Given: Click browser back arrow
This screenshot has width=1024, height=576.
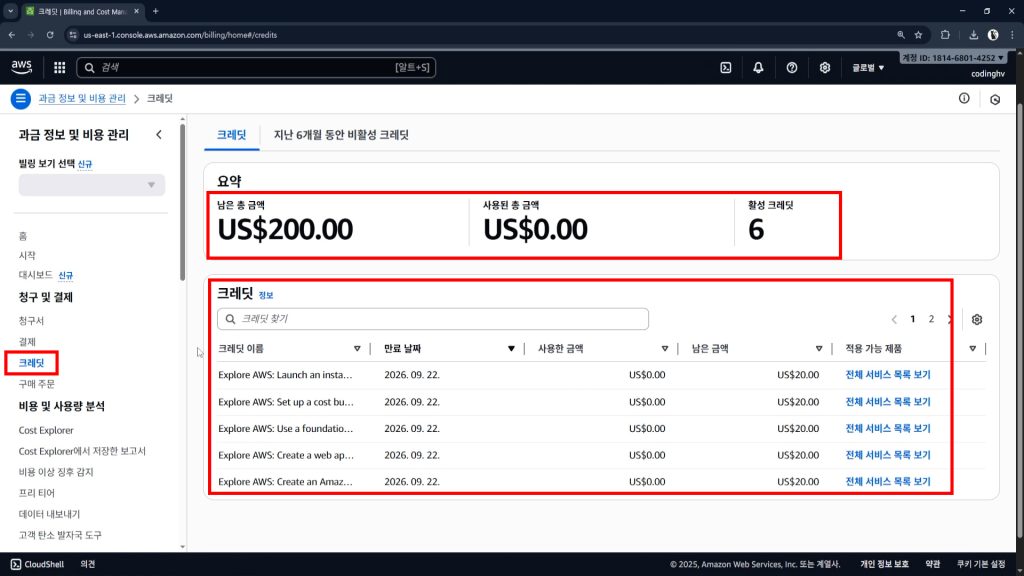Looking at the screenshot, I should pos(12,35).
